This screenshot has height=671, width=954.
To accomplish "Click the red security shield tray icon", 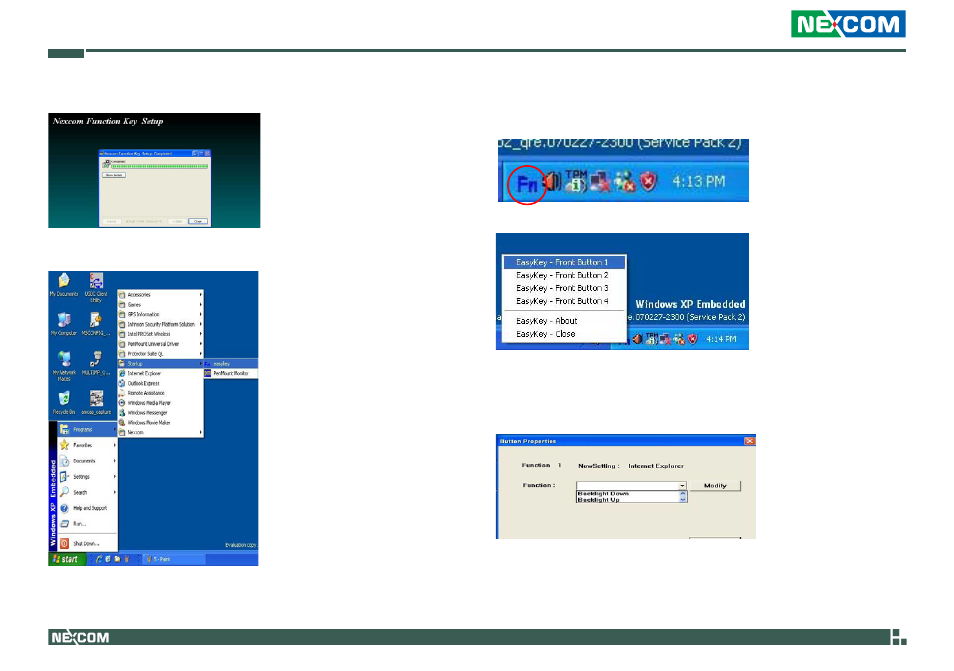I will pos(648,184).
